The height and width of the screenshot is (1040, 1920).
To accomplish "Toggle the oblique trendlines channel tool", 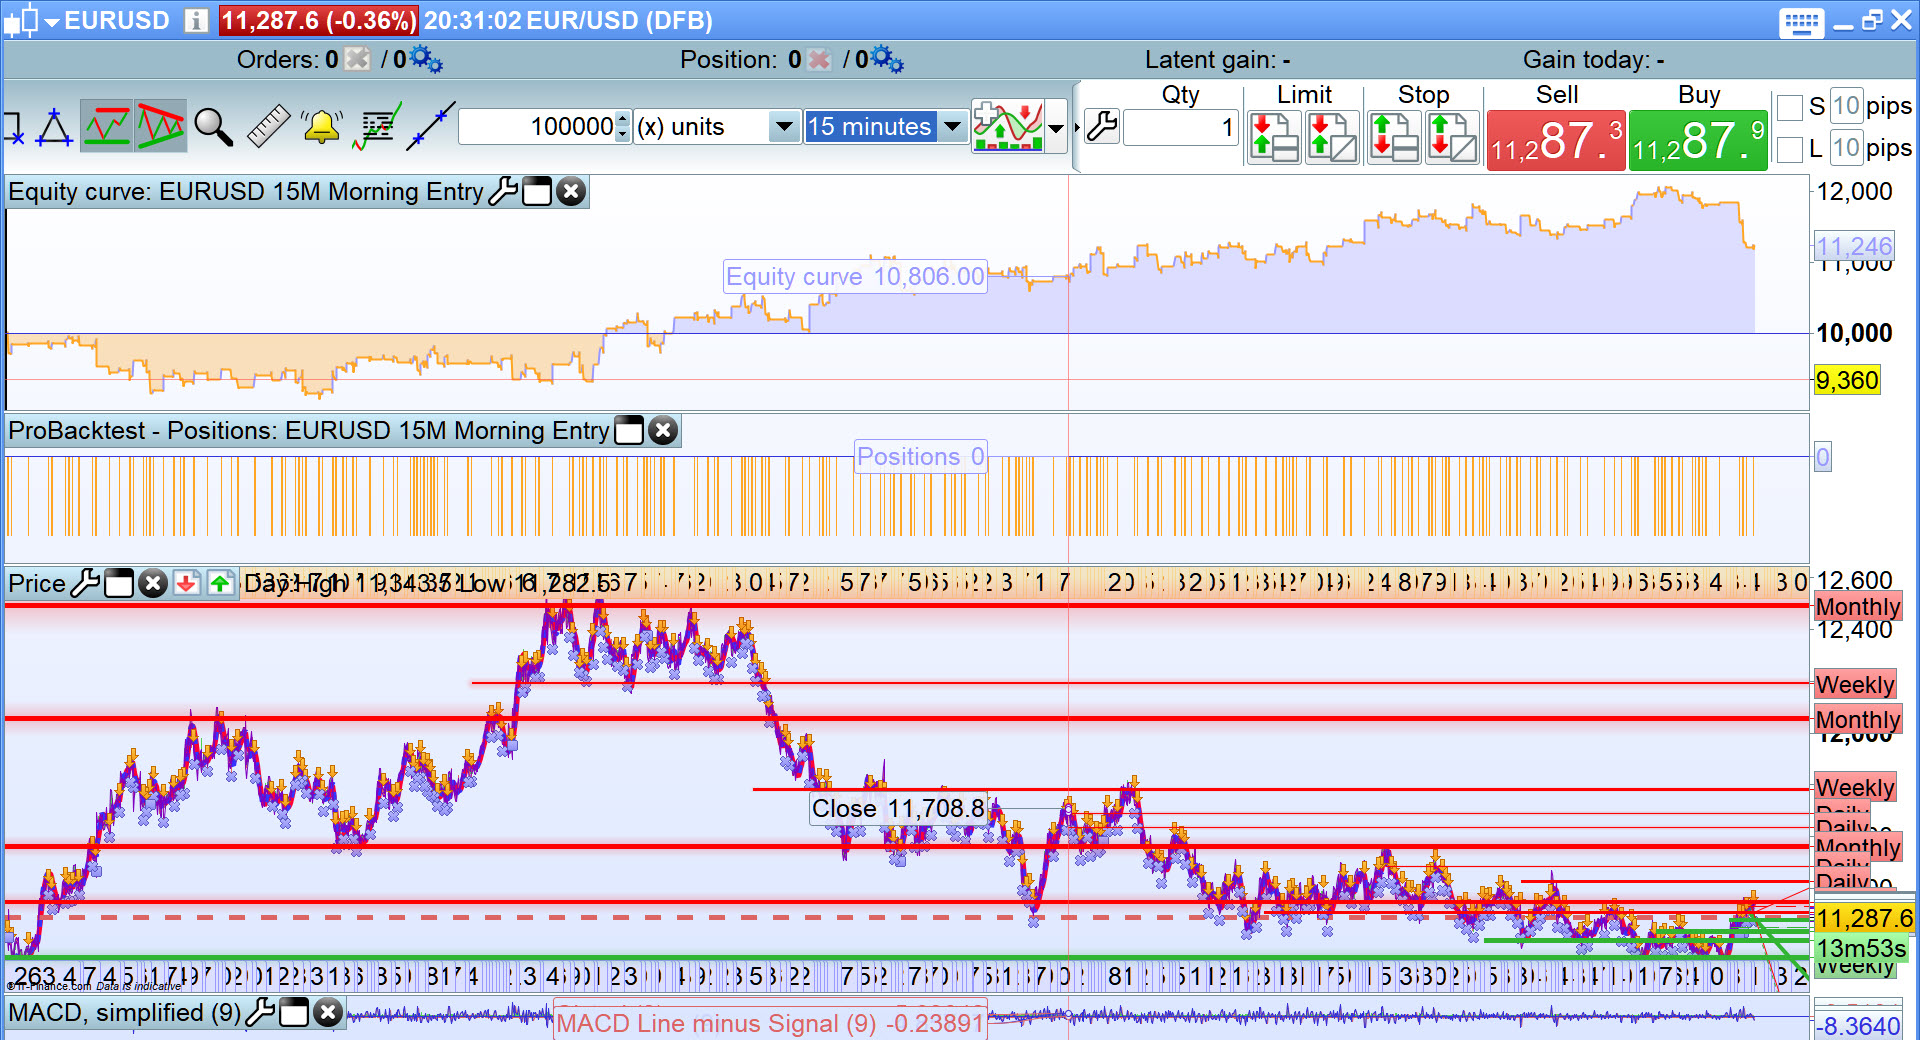I will (160, 127).
